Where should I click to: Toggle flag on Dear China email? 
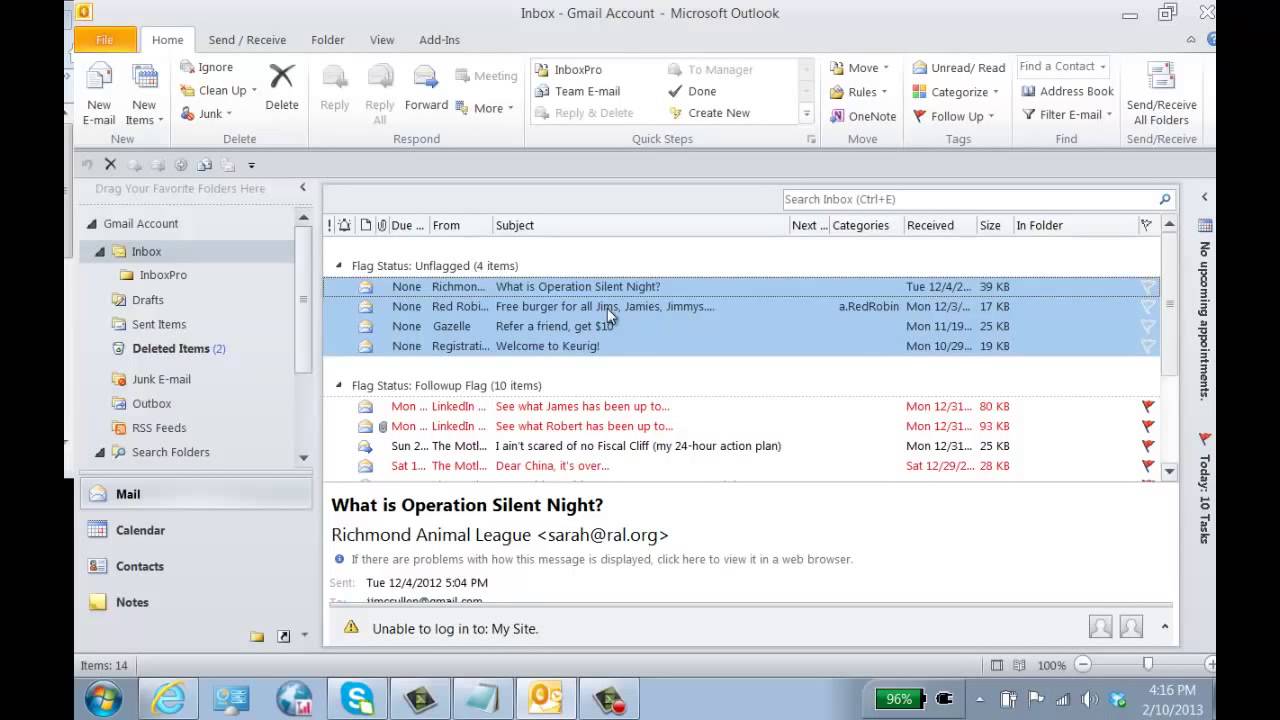point(1148,466)
